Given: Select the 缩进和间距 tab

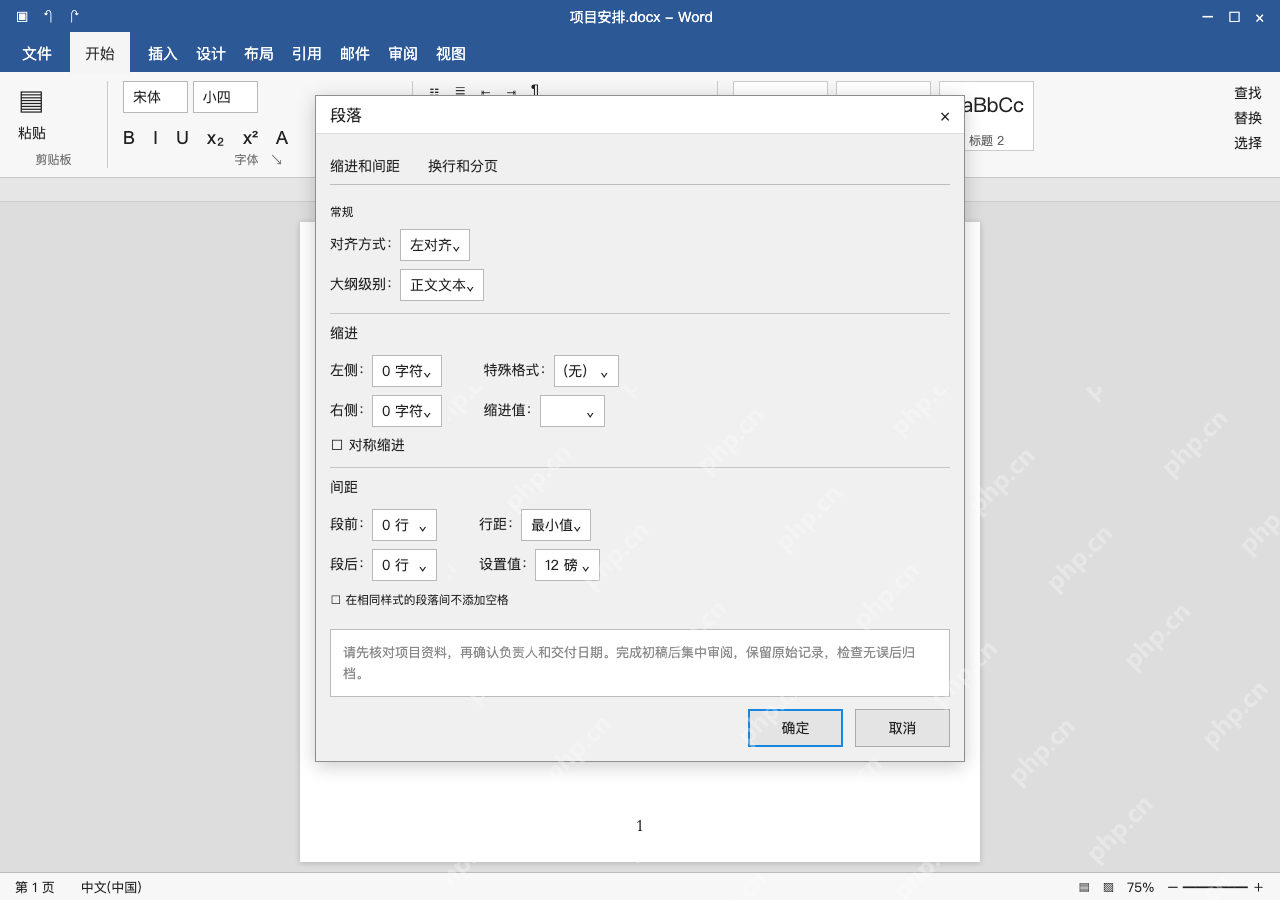Looking at the screenshot, I should coord(365,166).
